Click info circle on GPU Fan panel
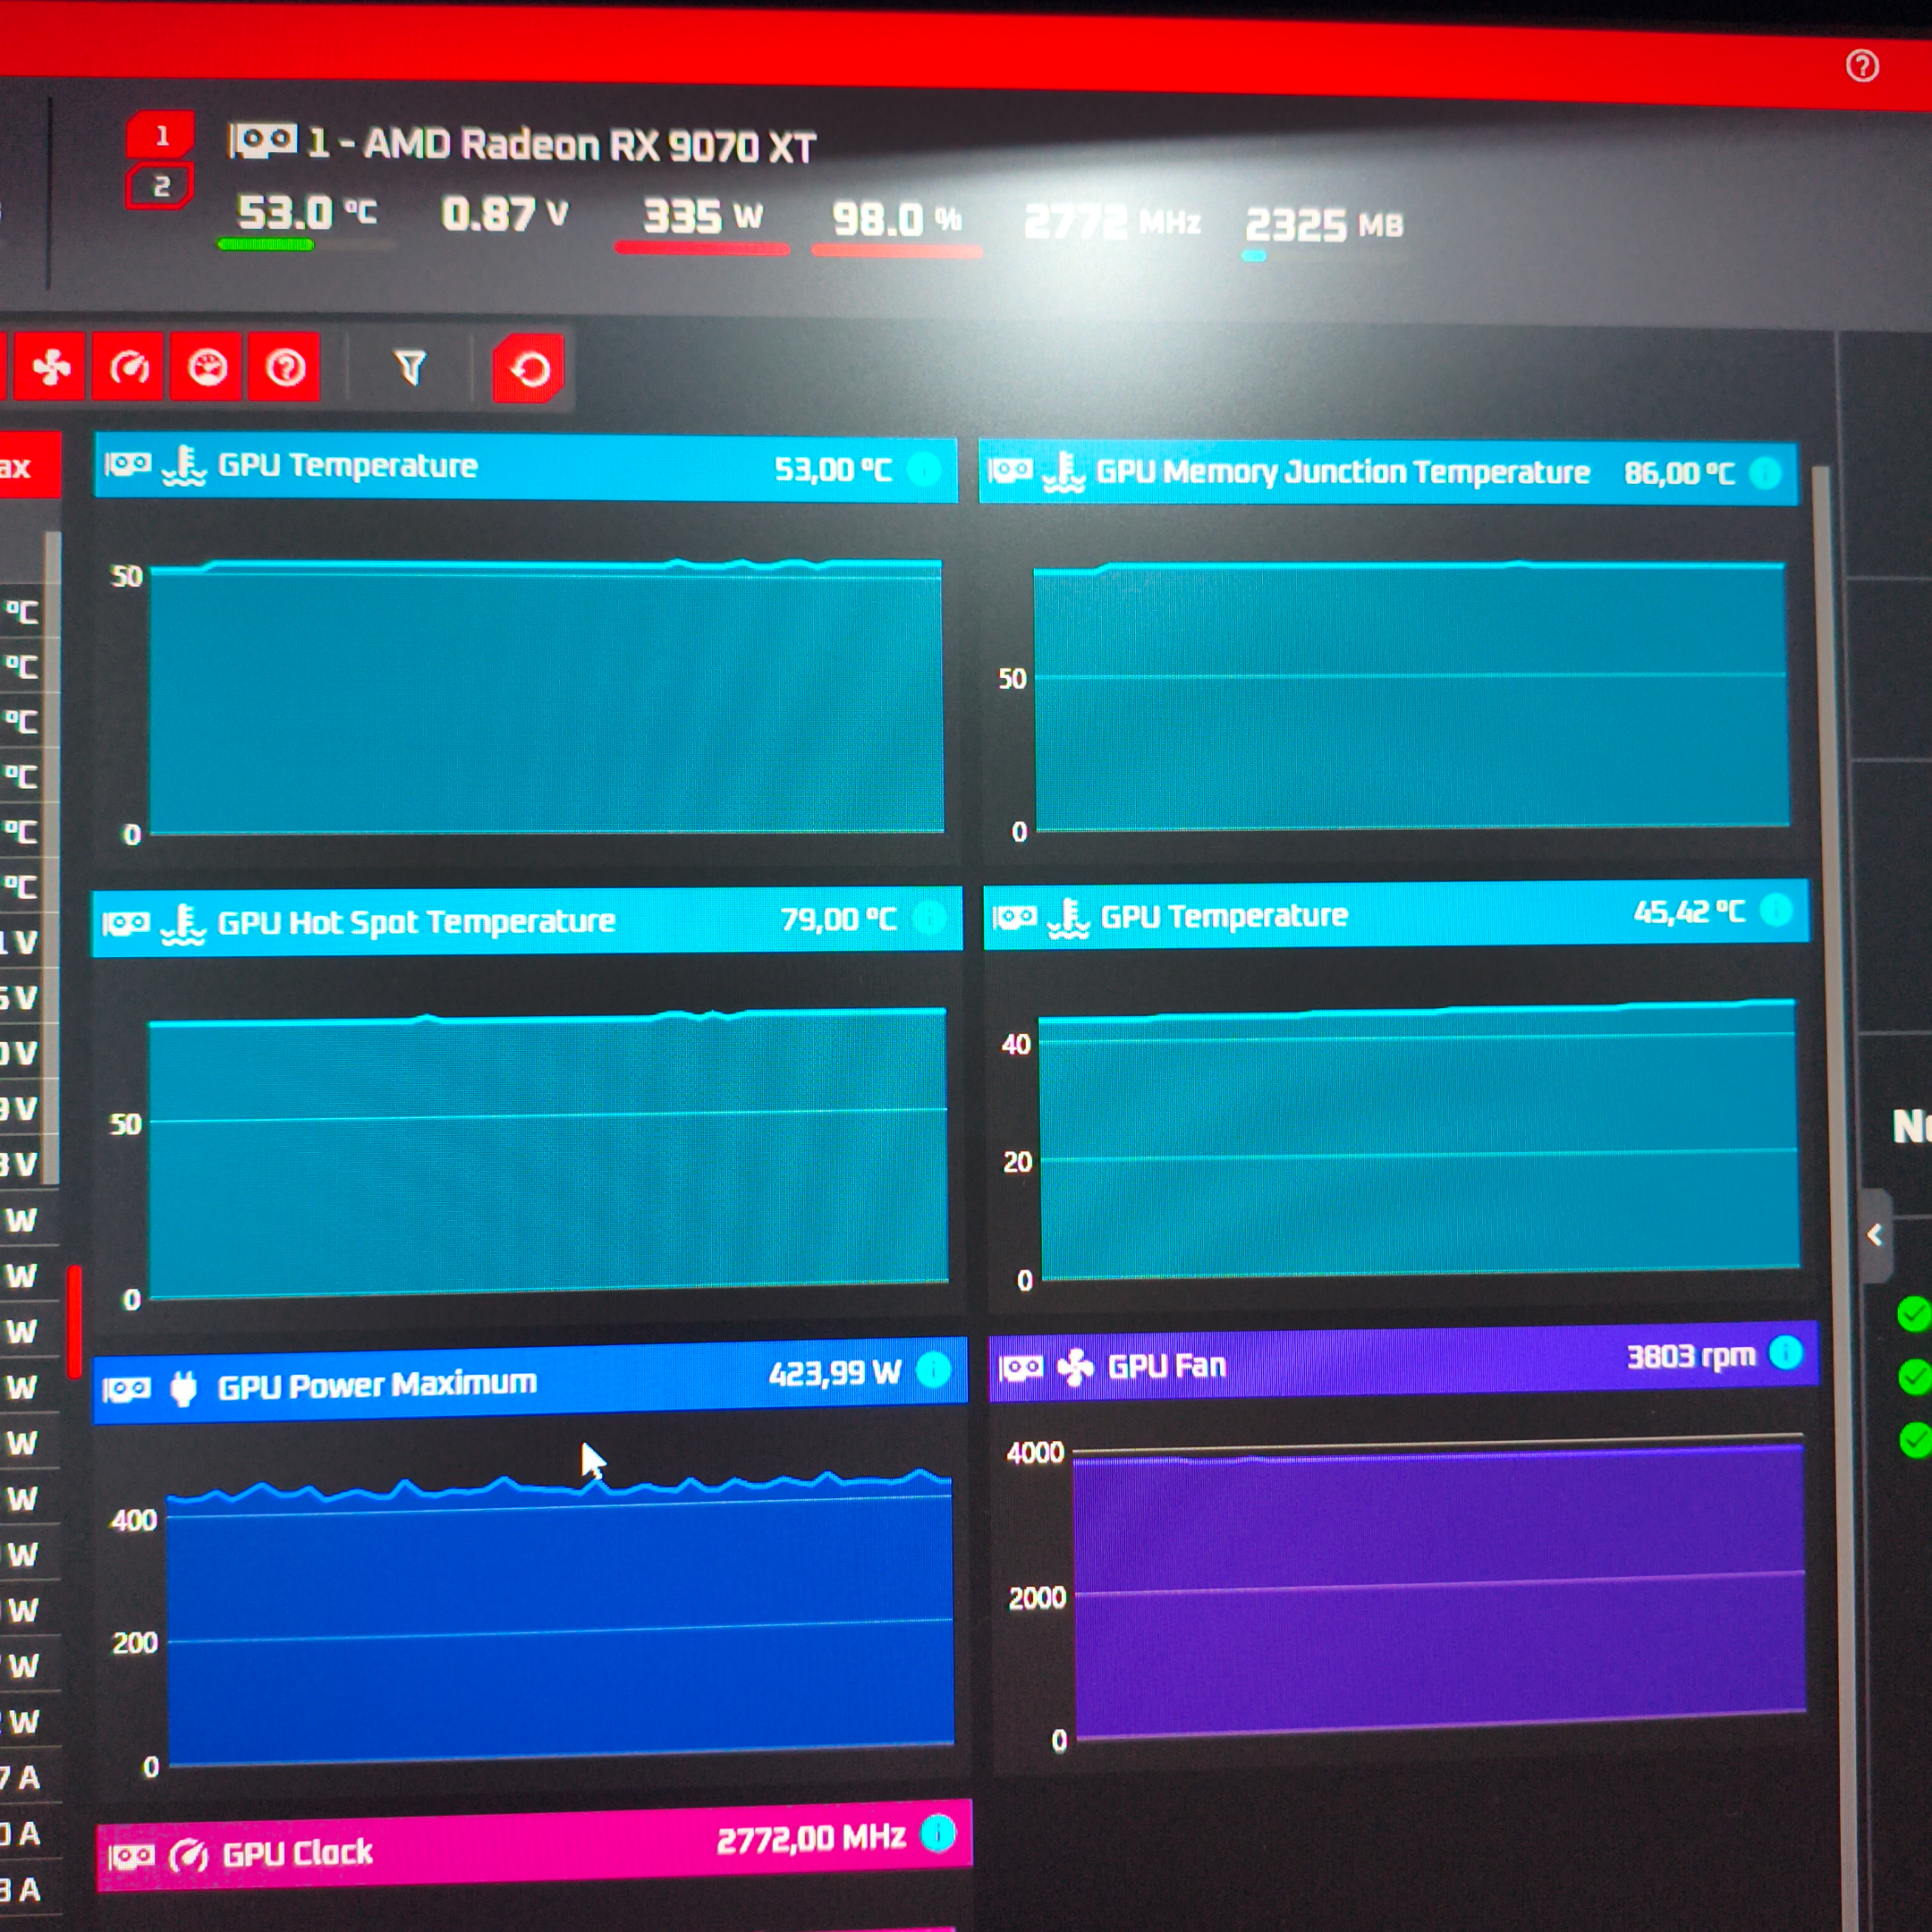 point(1785,1353)
